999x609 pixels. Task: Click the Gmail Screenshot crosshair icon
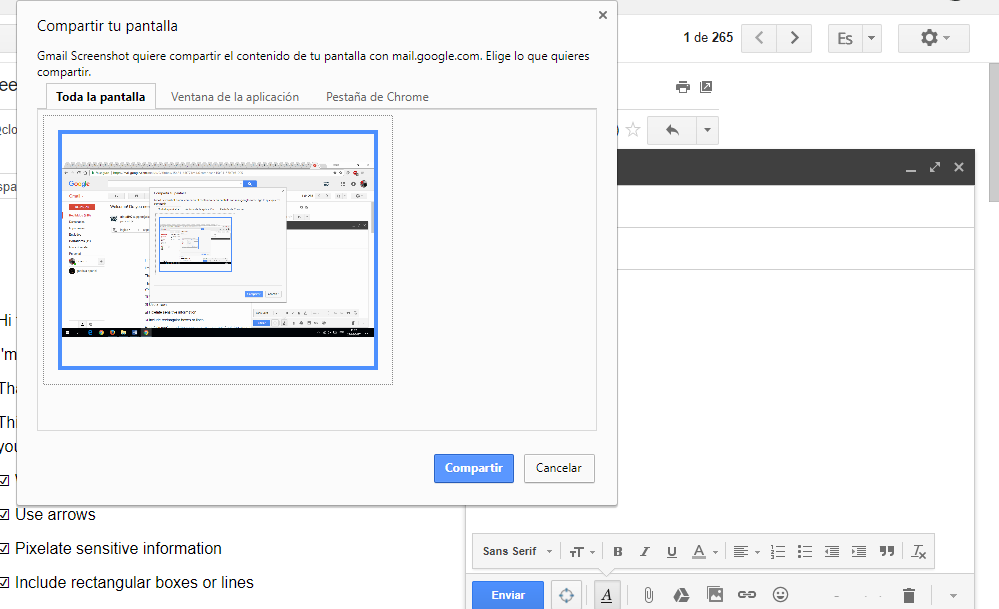point(566,595)
